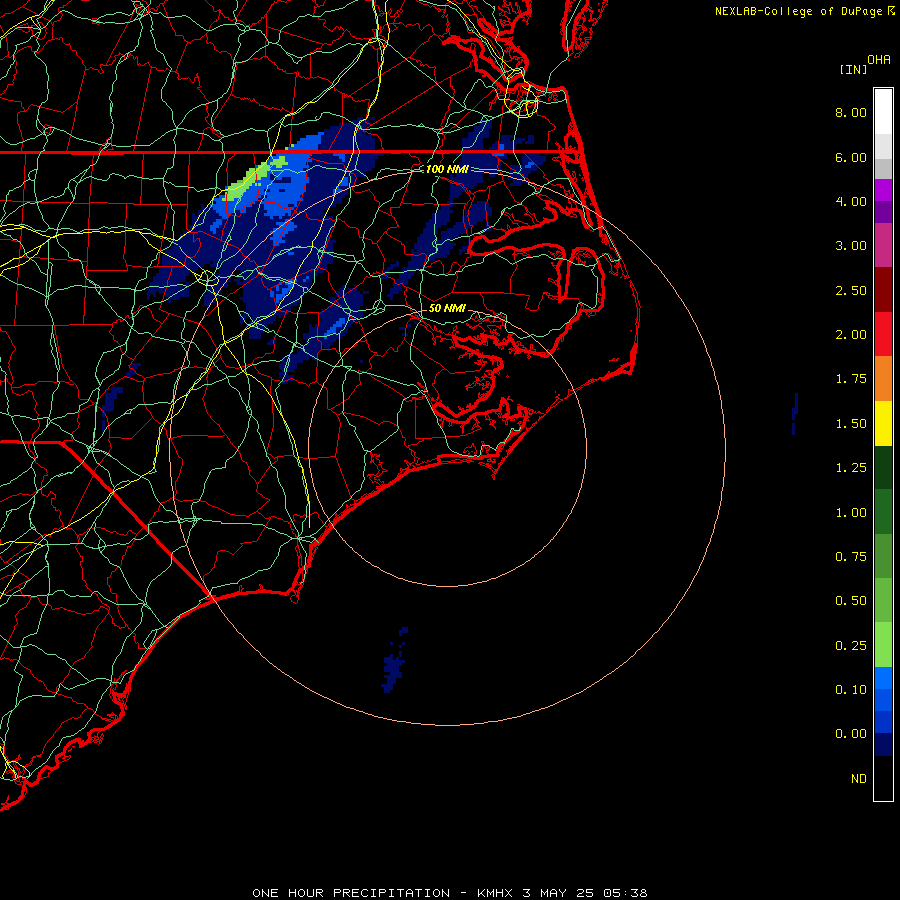Click the ND legend label
The height and width of the screenshot is (900, 900).
pos(859,779)
